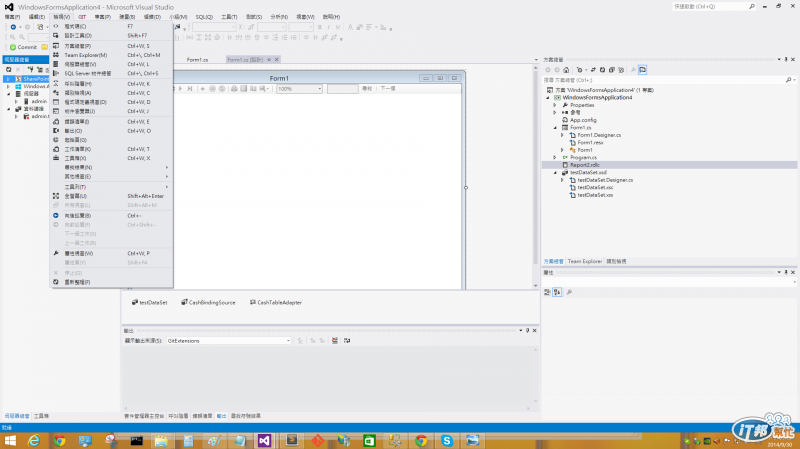
Task: Toggle auto-hide pin on Output panel
Action: pyautogui.click(x=528, y=331)
